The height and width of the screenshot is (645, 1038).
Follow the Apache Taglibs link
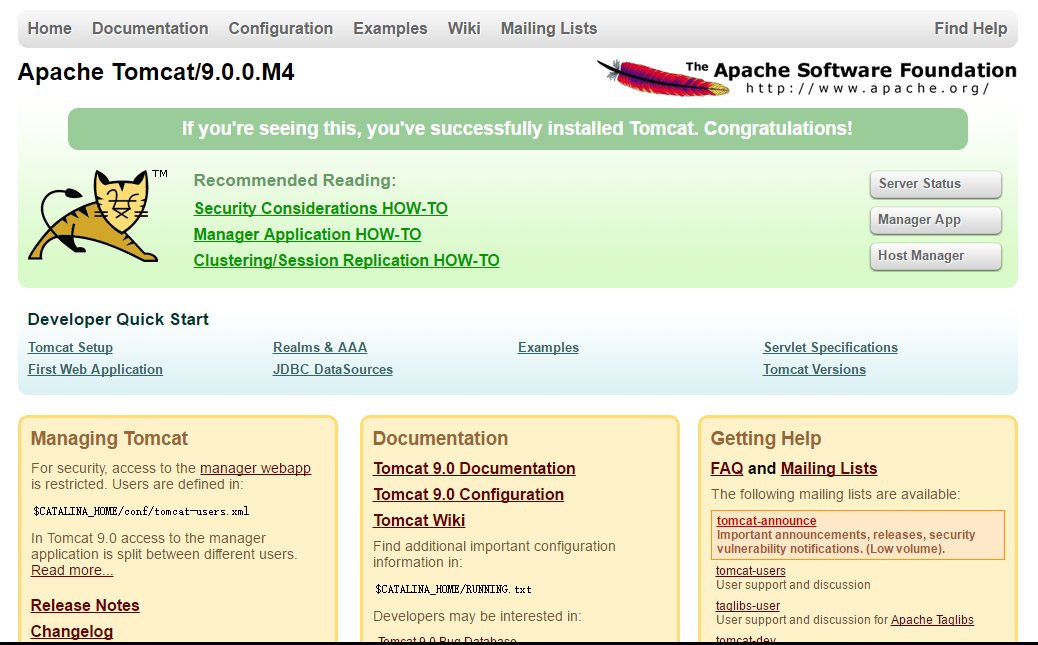[932, 620]
